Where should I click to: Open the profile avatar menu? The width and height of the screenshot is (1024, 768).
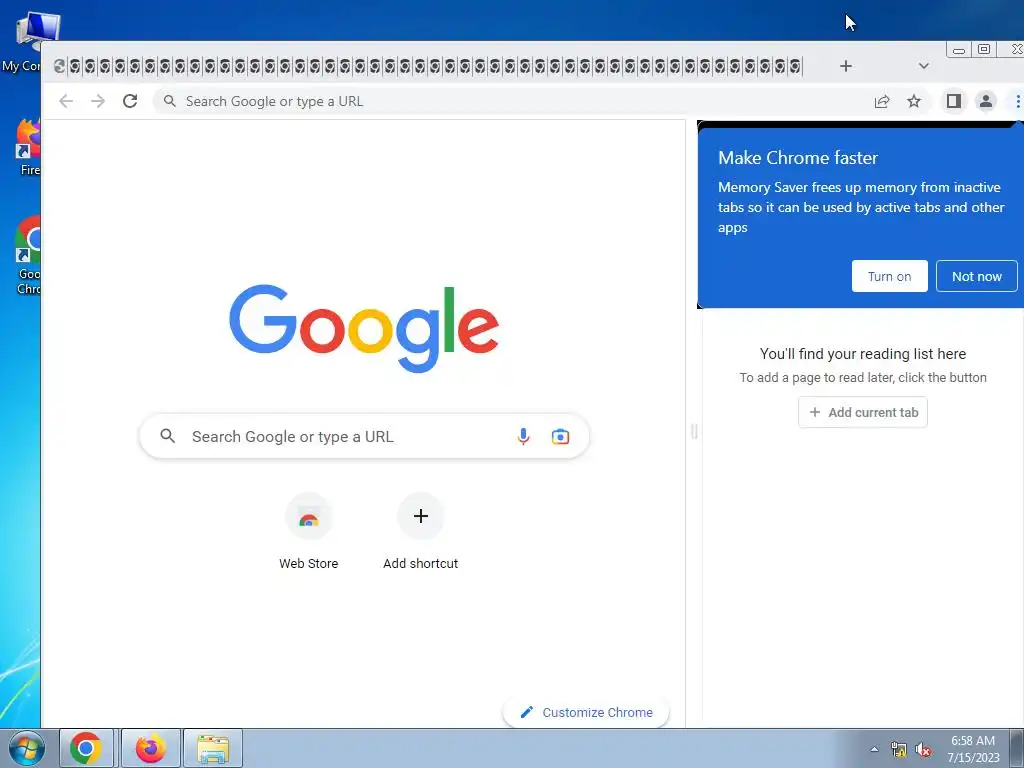[985, 101]
